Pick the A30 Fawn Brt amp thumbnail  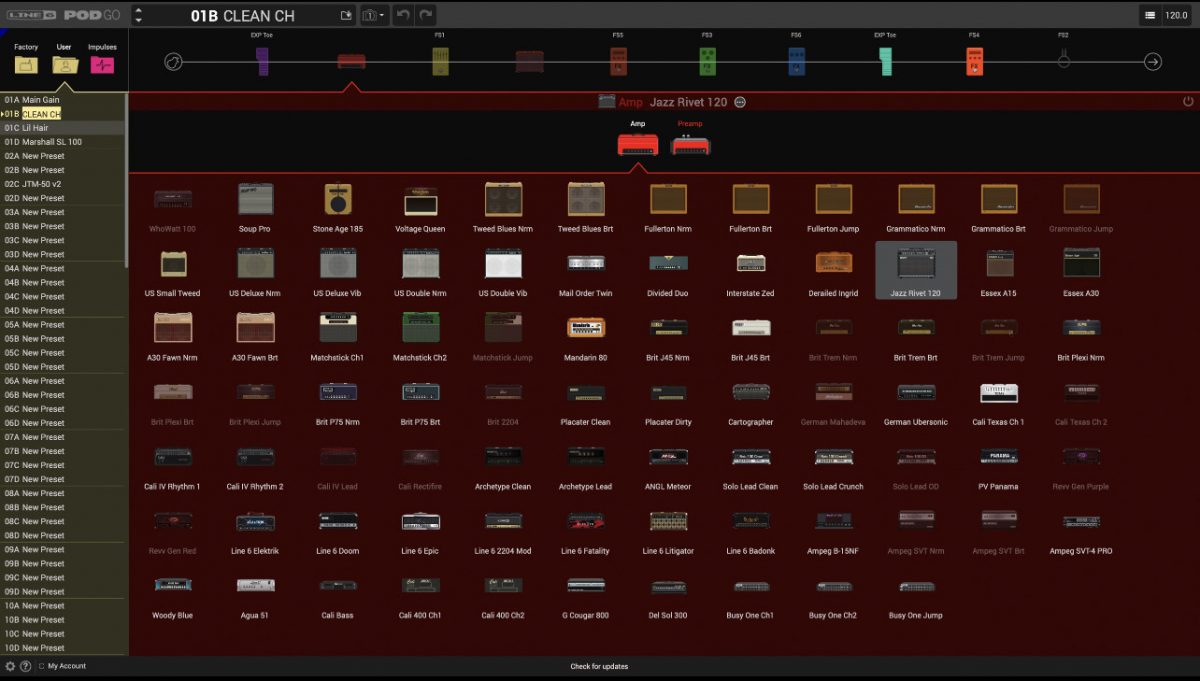coord(255,327)
